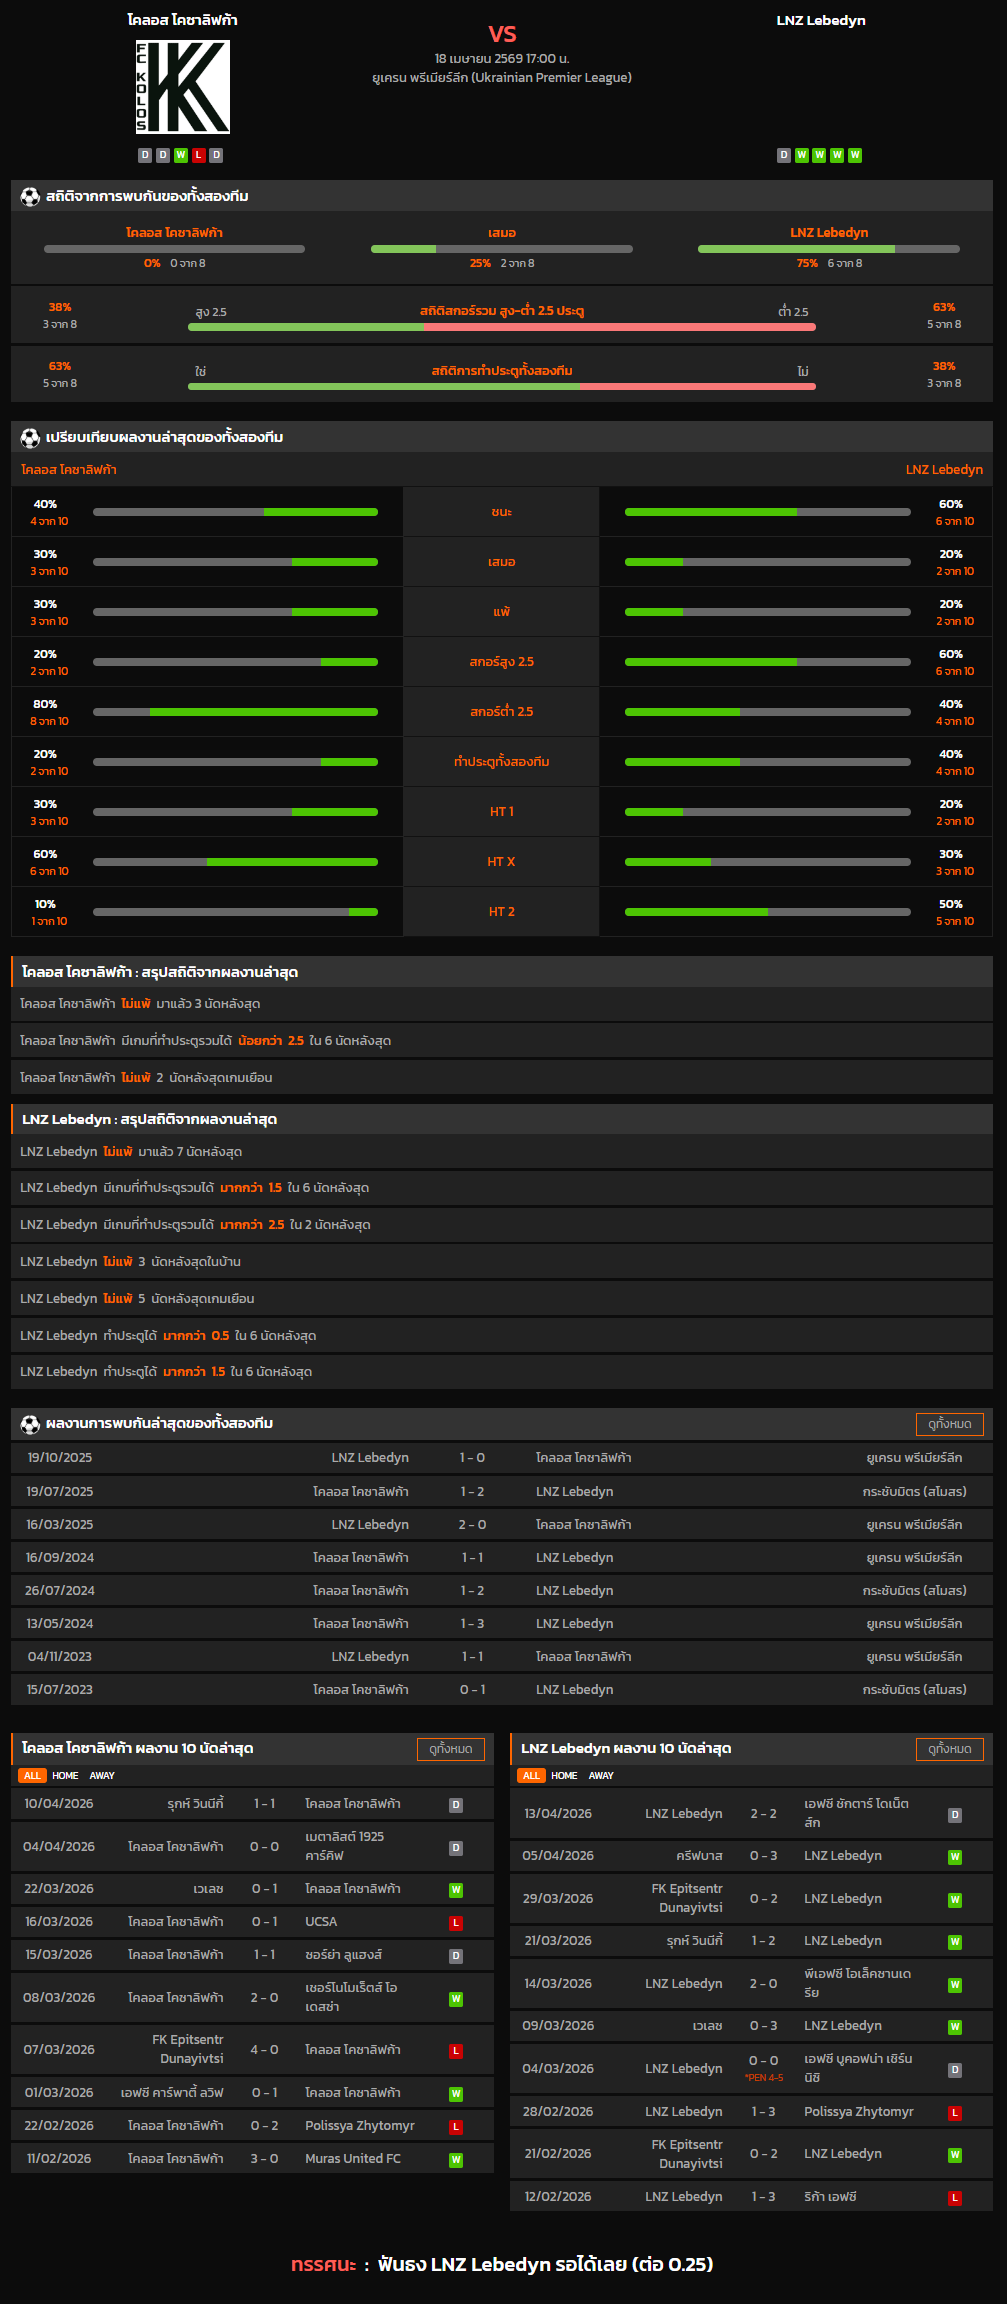Click soccer ball icon beside ผลงานการพบกันล่าสุด header
This screenshot has width=1007, height=2304.
(x=30, y=1424)
